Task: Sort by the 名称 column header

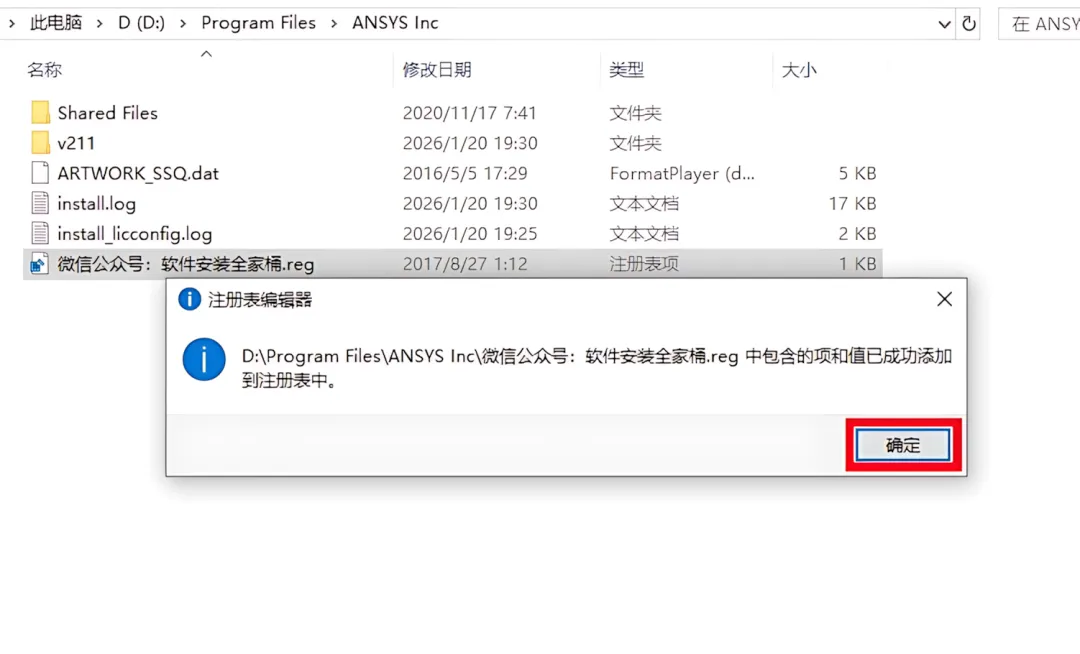Action: coord(44,70)
